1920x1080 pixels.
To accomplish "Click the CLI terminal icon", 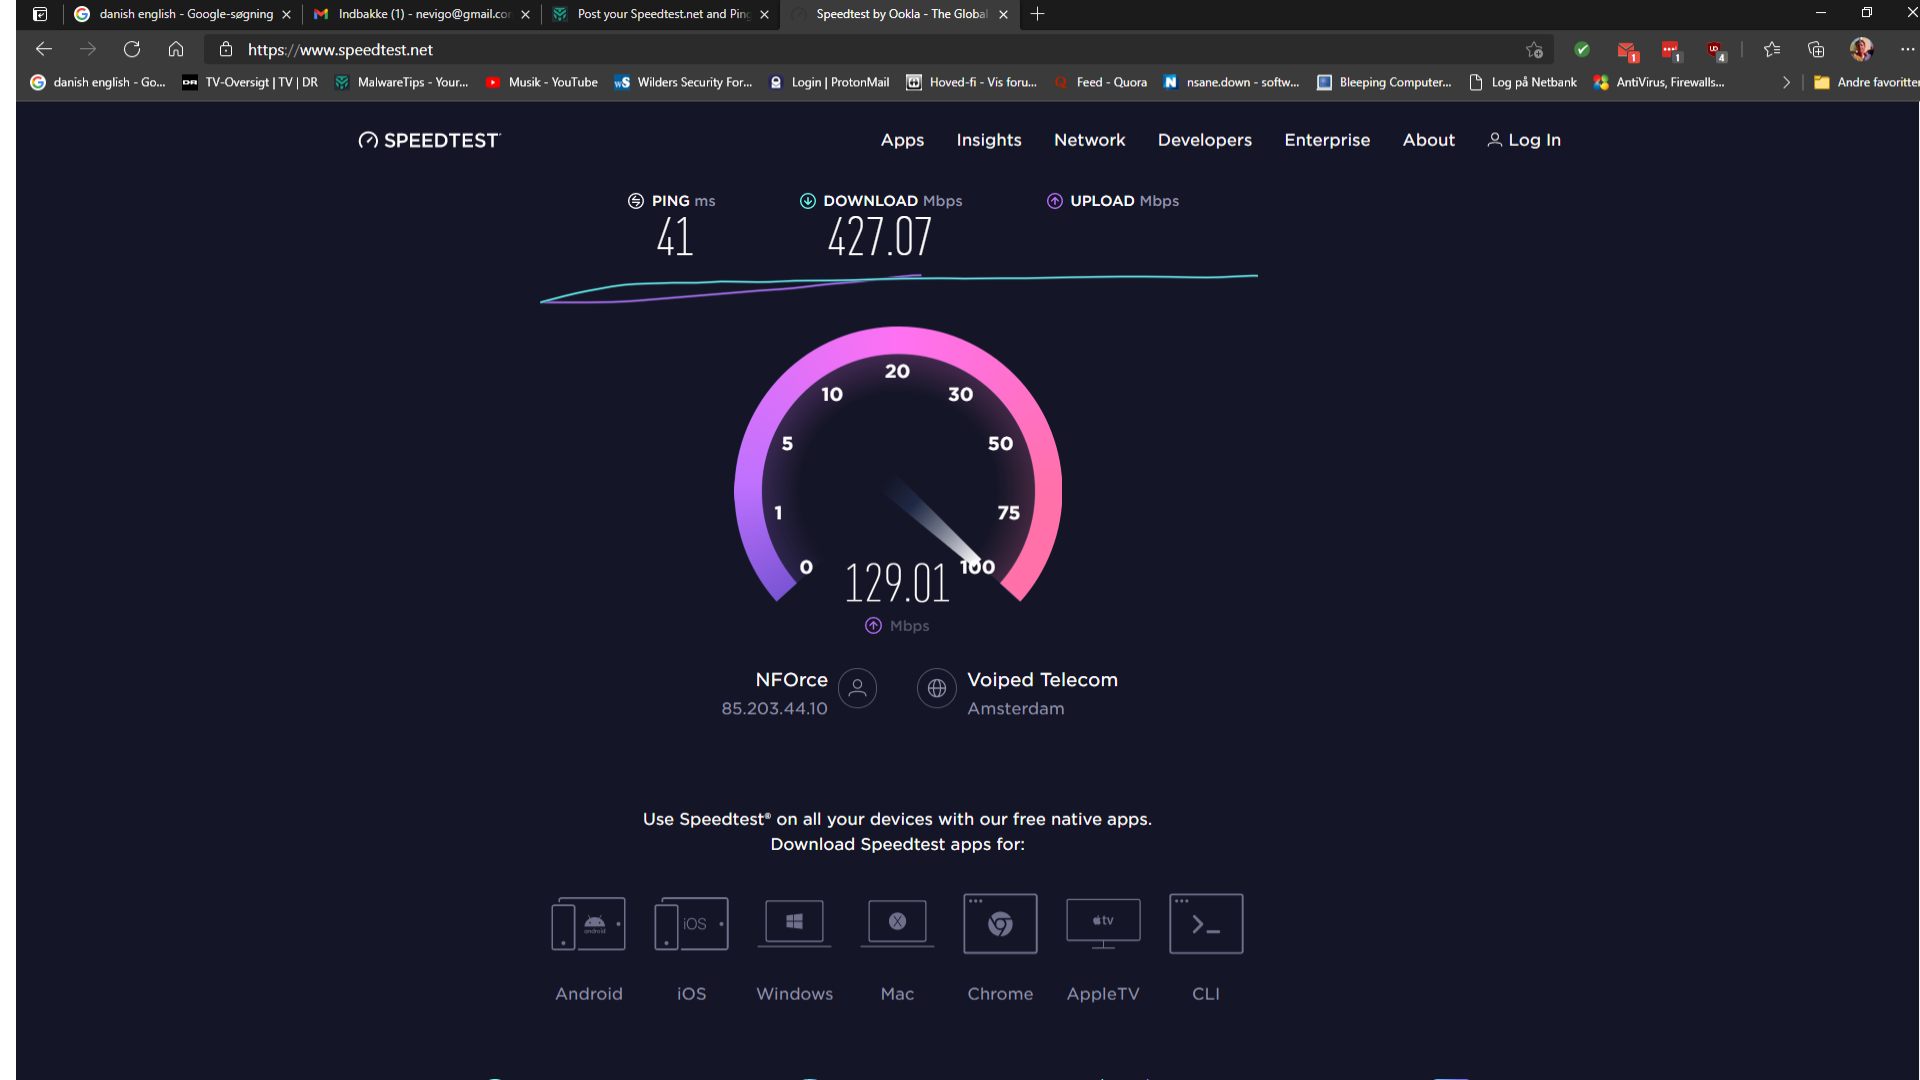I will click(1206, 924).
